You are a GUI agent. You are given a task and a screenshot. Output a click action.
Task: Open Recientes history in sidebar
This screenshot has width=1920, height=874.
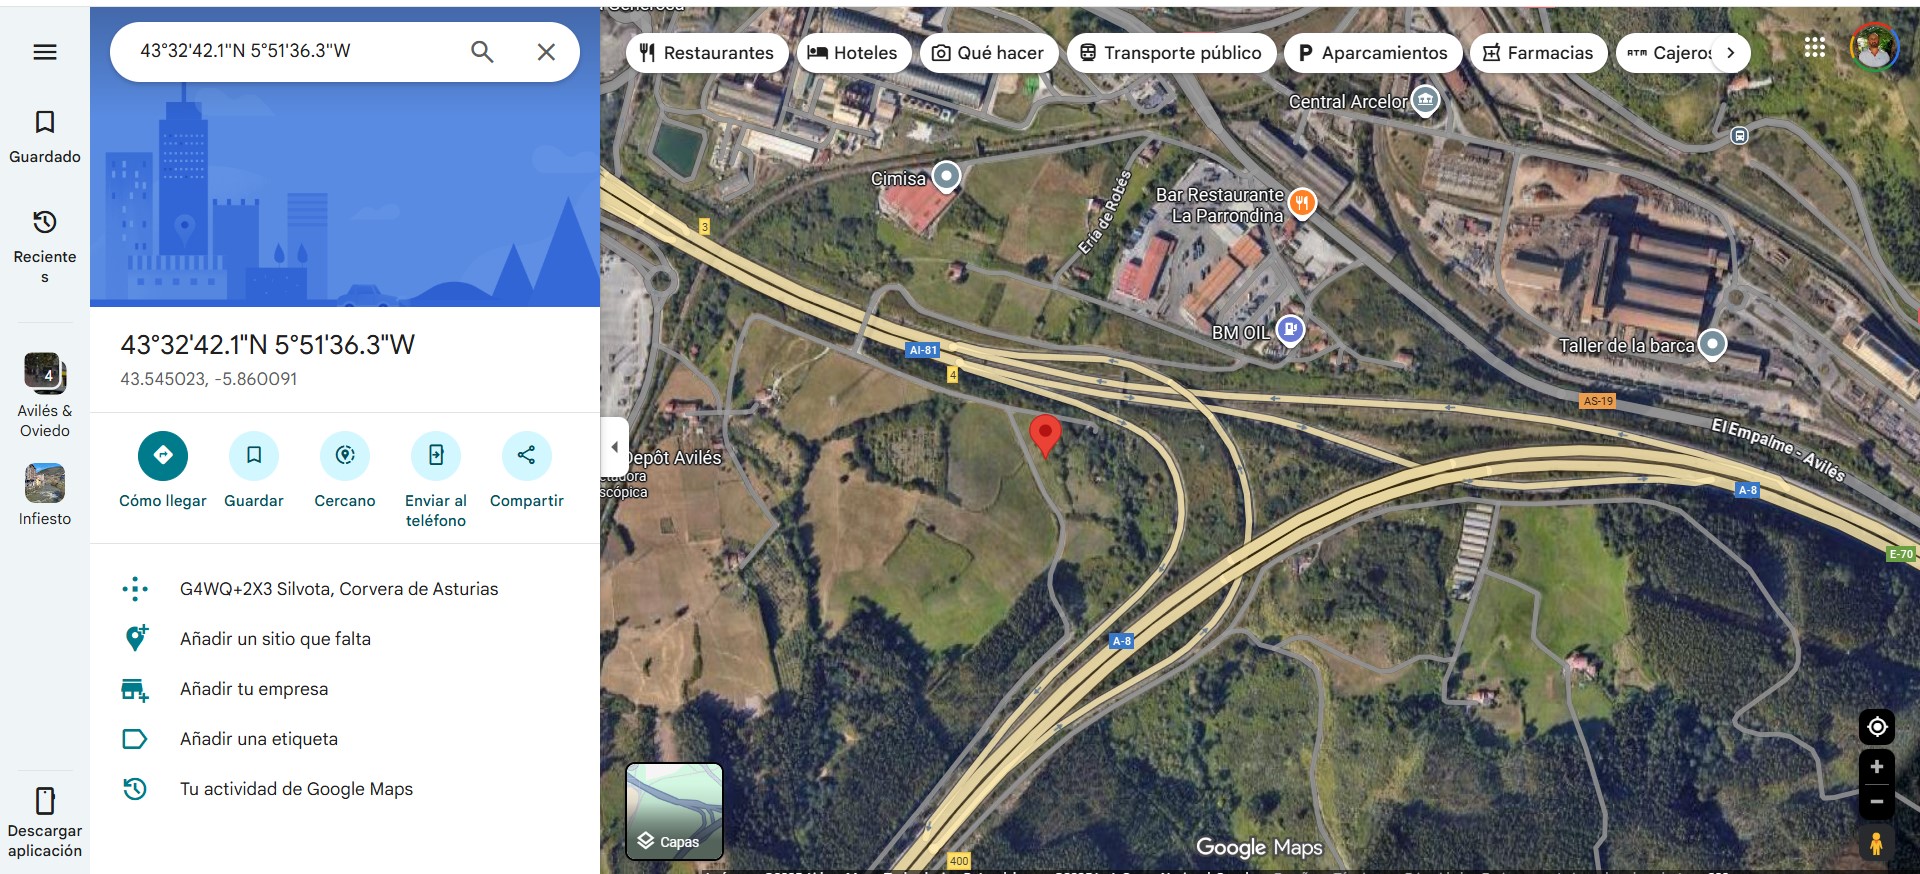(x=45, y=246)
